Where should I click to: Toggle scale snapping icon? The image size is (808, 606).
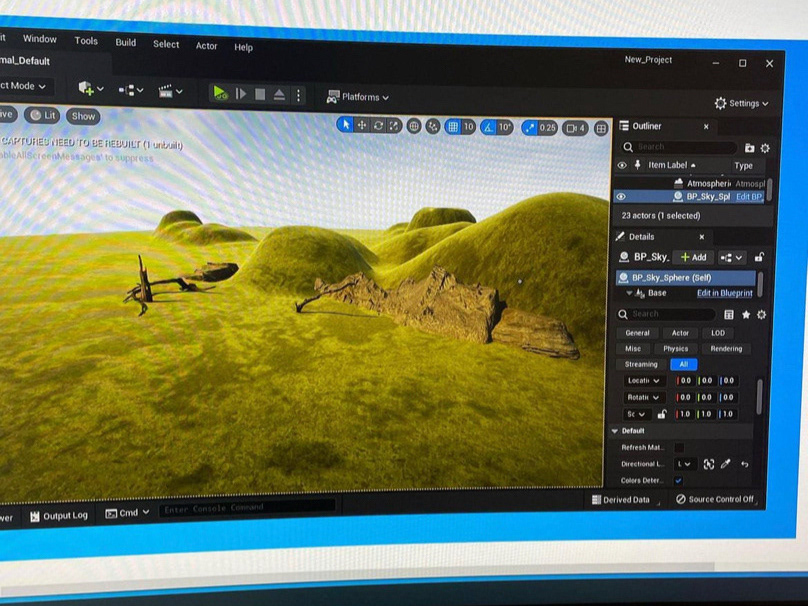(529, 128)
